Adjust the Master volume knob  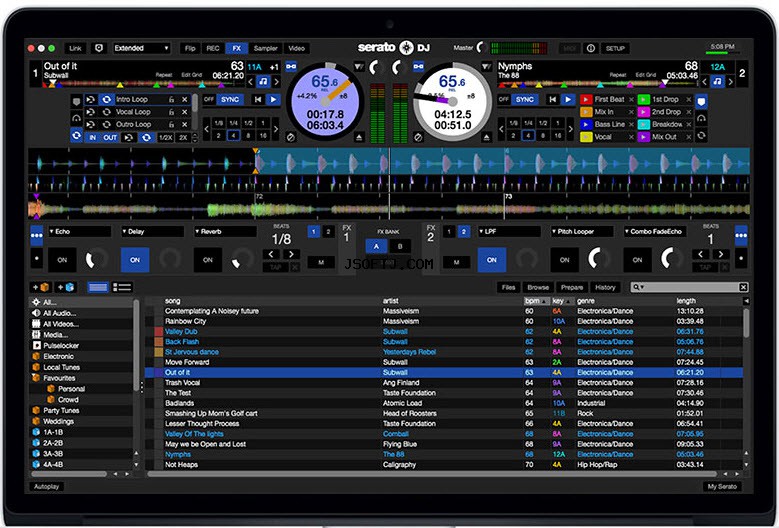[481, 48]
